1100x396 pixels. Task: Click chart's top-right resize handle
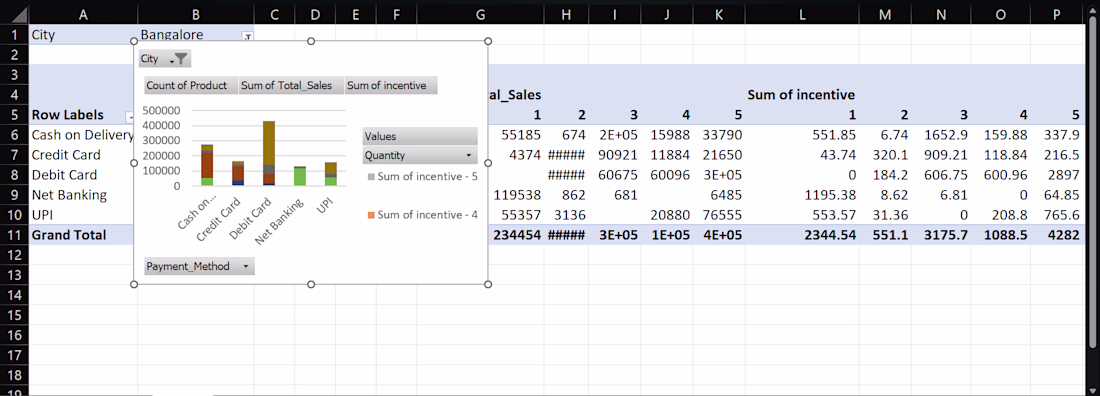tap(488, 41)
